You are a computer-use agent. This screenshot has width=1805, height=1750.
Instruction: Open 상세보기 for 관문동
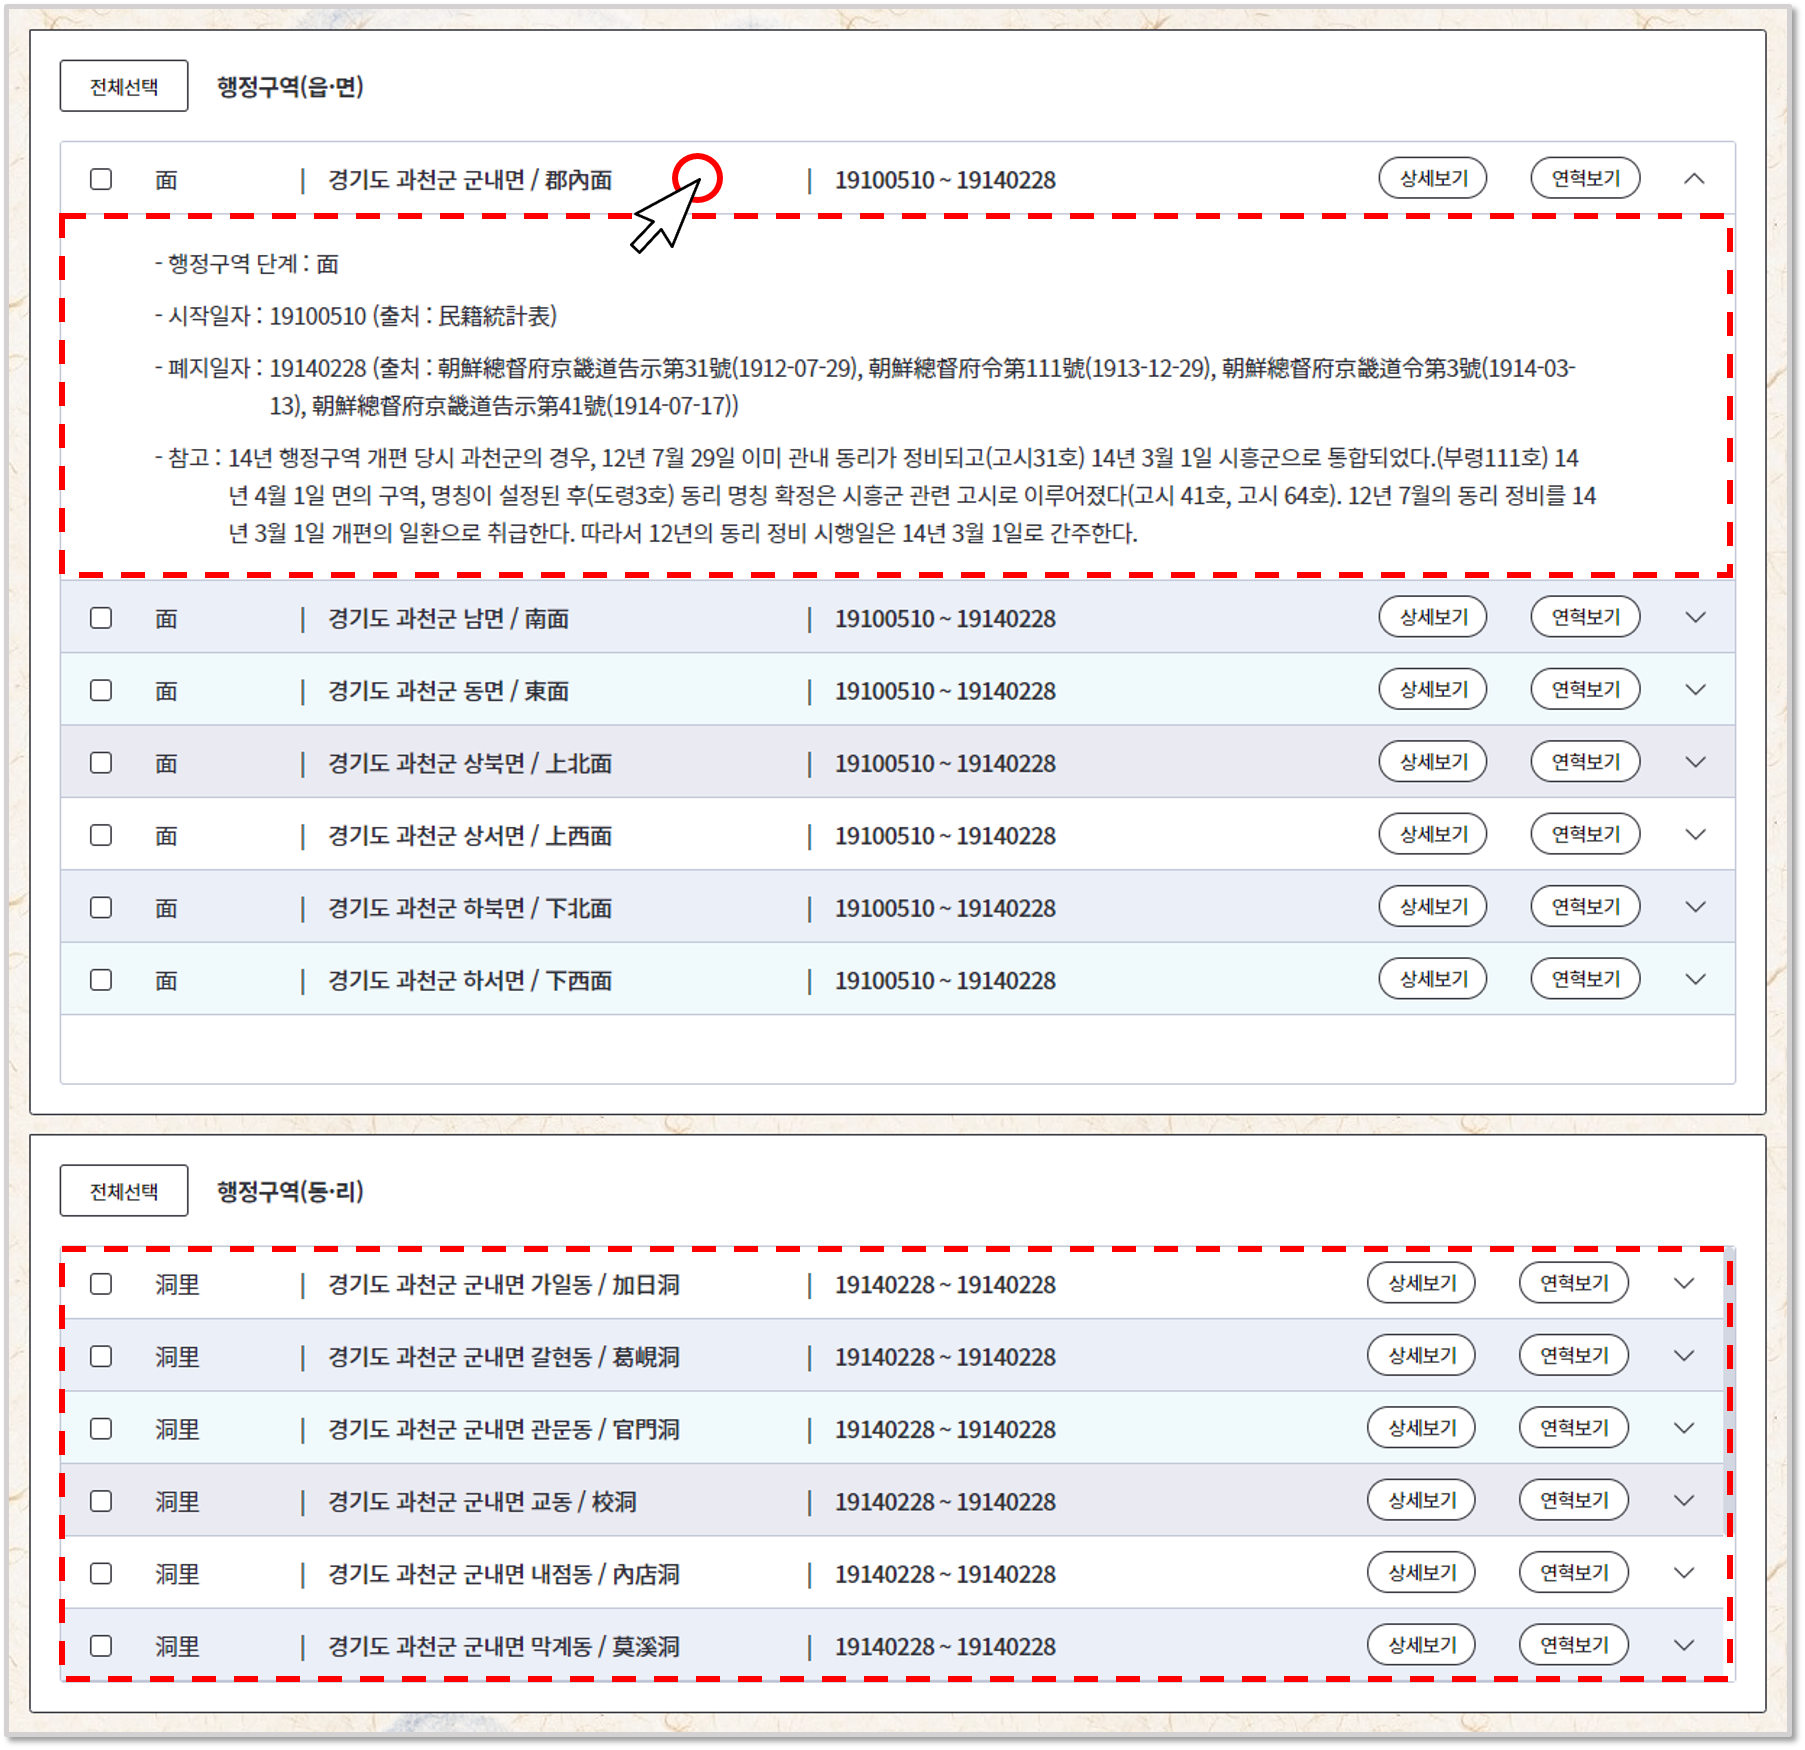coord(1421,1428)
